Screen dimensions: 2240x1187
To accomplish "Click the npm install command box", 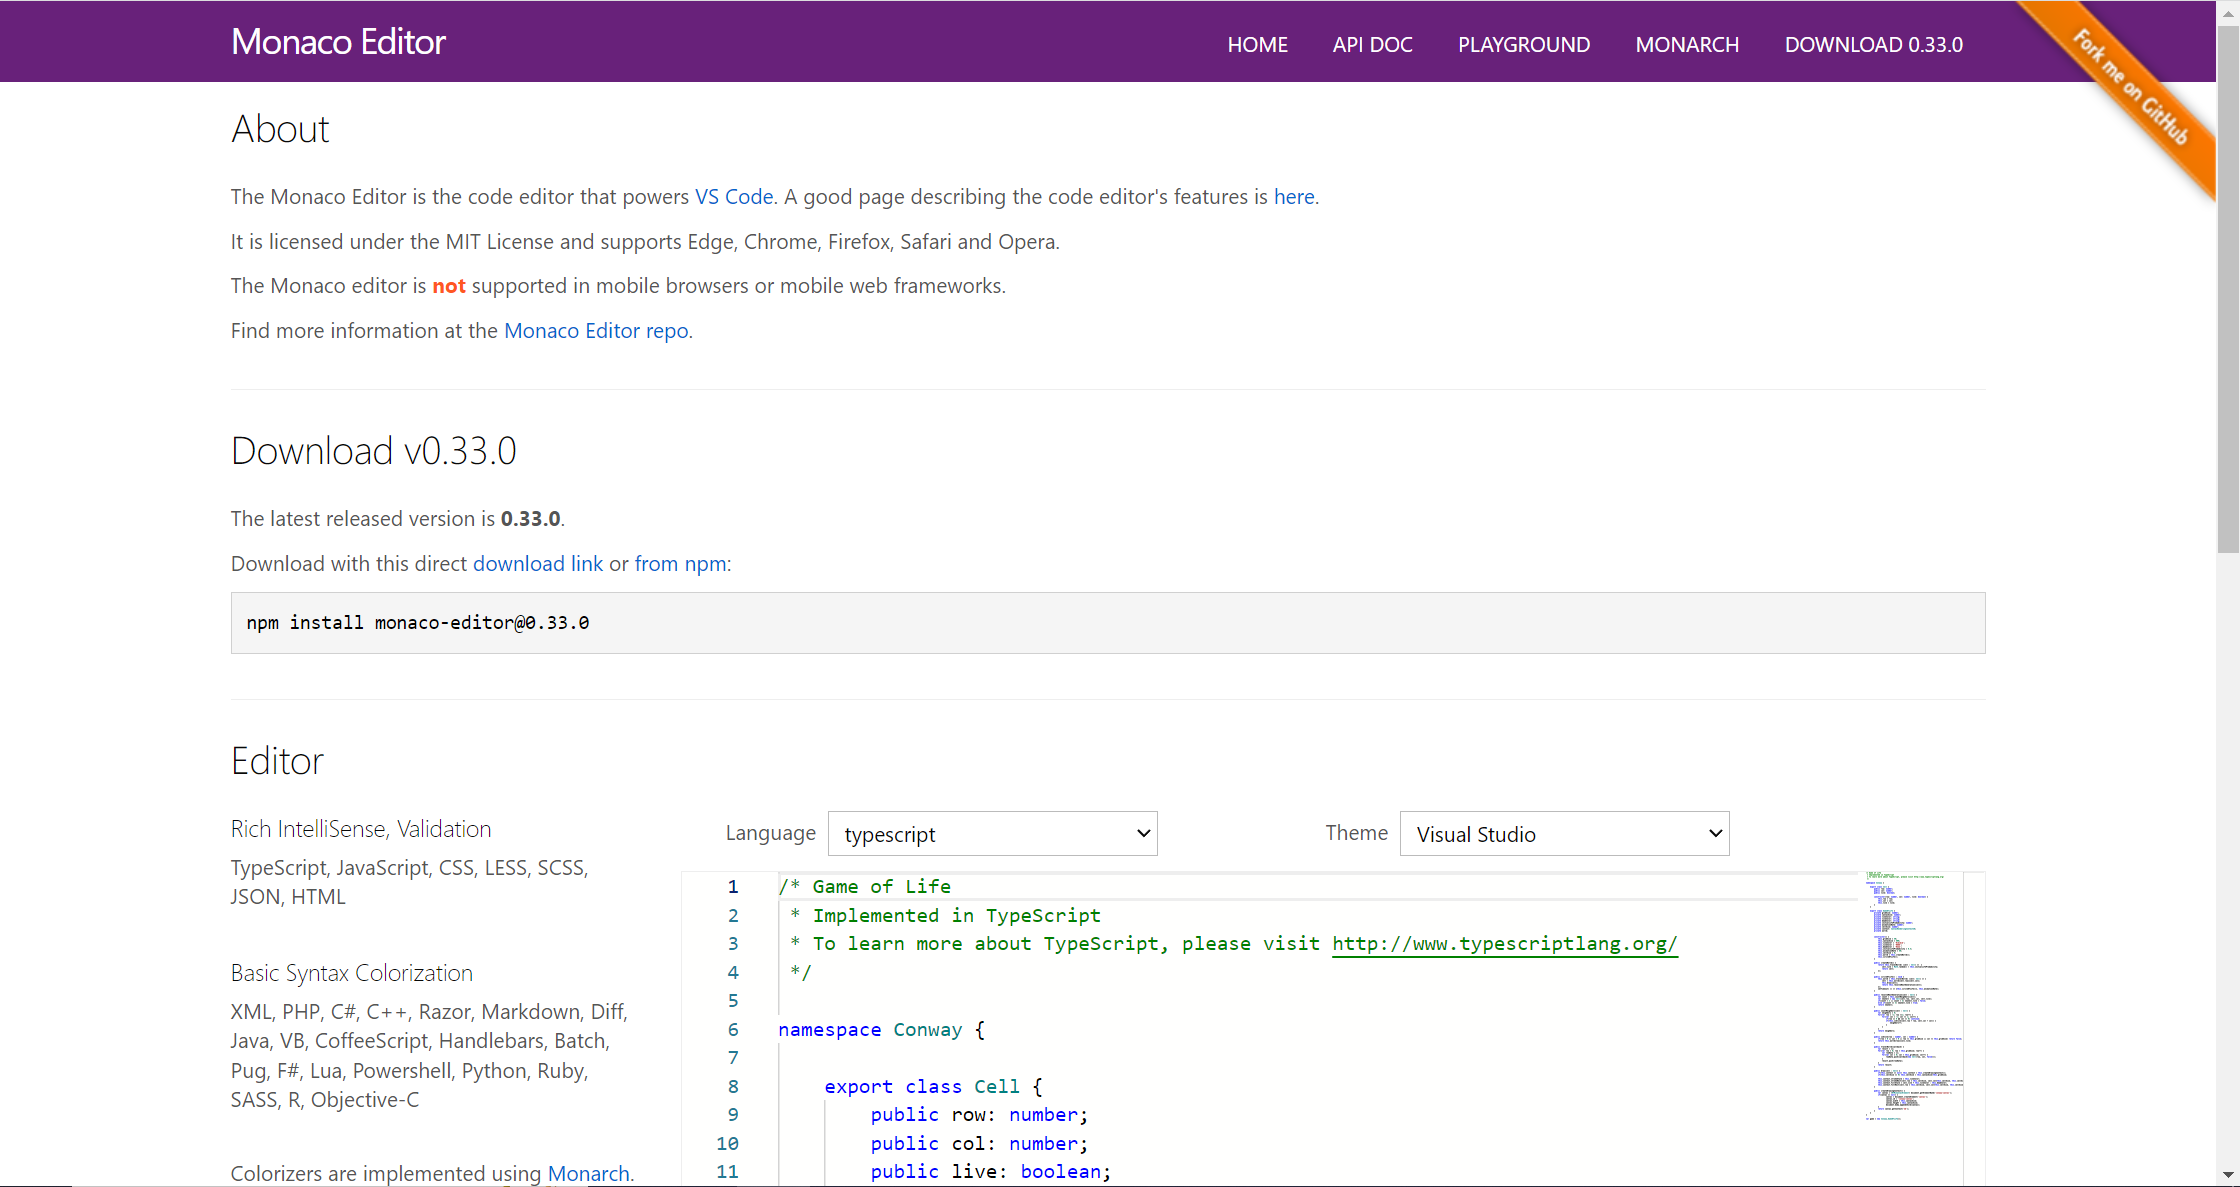I will tap(1108, 623).
